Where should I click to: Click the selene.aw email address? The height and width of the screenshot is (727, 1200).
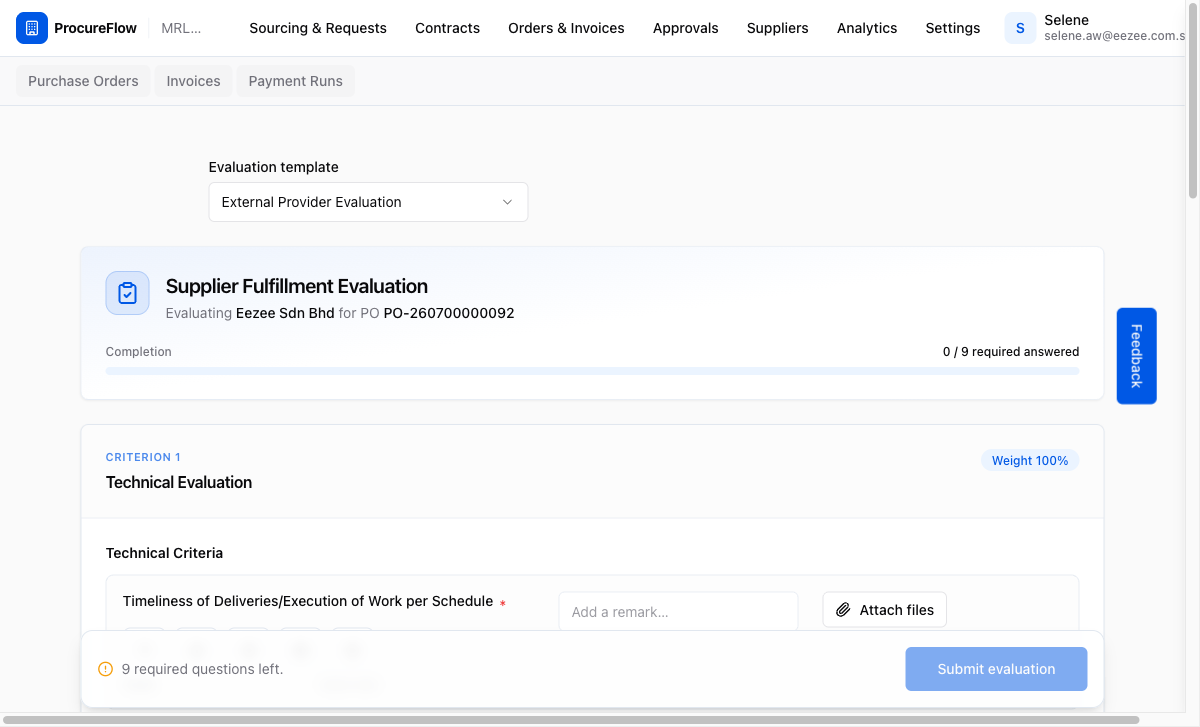tap(1114, 36)
